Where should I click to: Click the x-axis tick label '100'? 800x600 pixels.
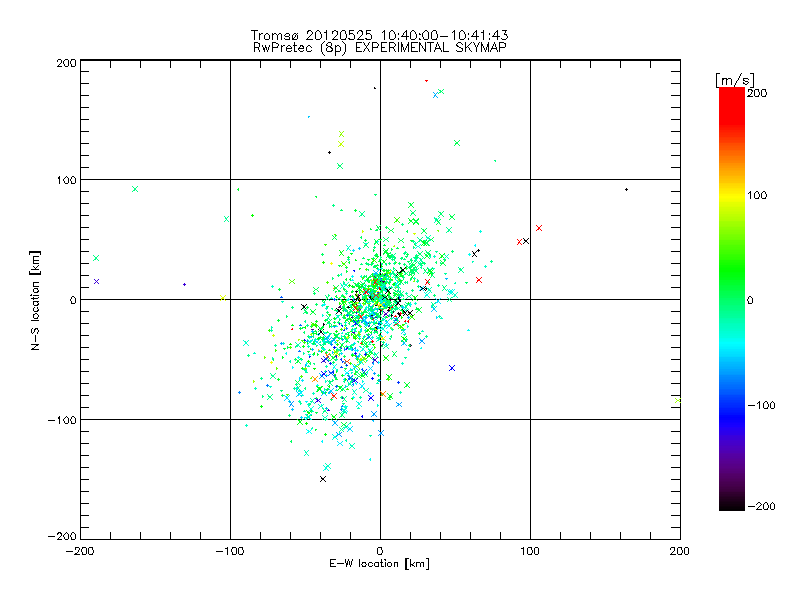530,552
